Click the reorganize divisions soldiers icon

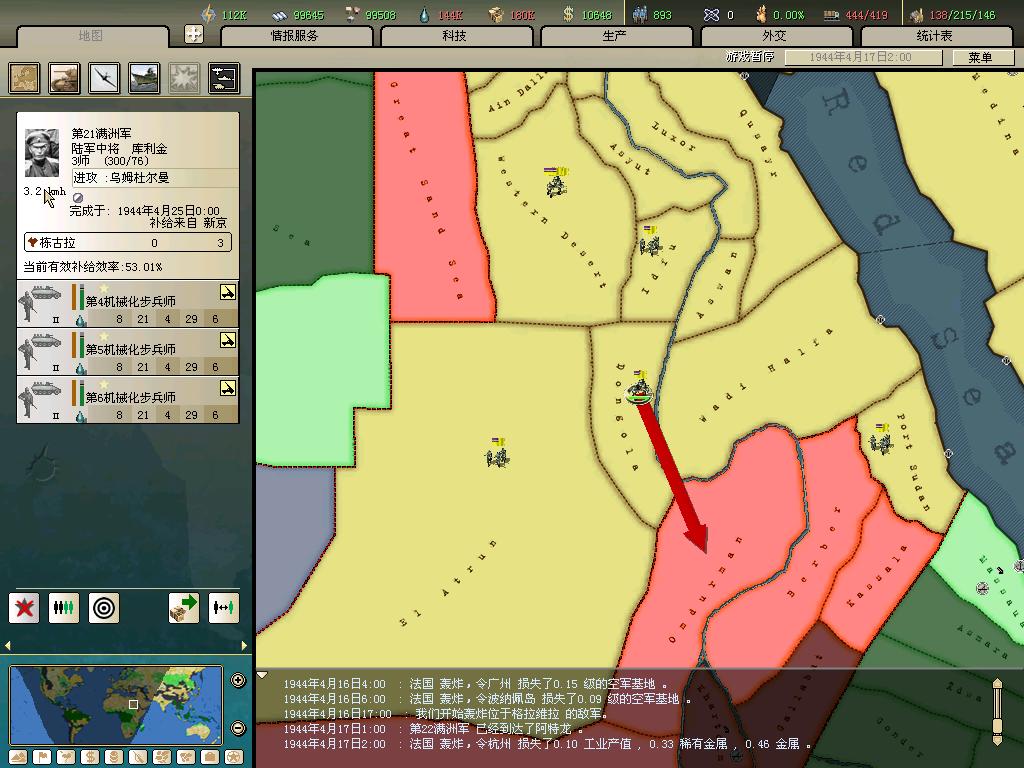click(64, 607)
